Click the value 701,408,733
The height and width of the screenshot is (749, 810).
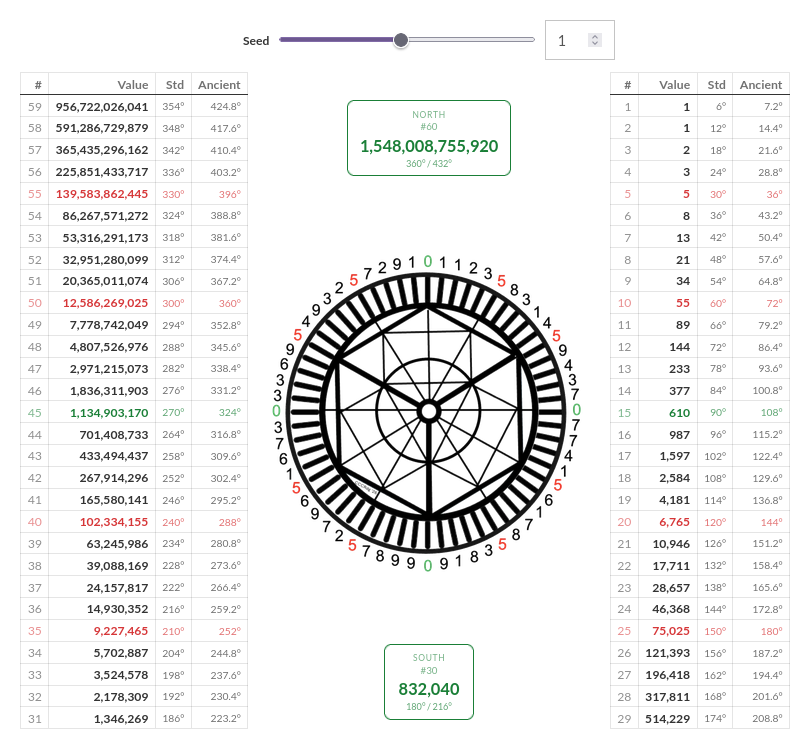point(114,435)
